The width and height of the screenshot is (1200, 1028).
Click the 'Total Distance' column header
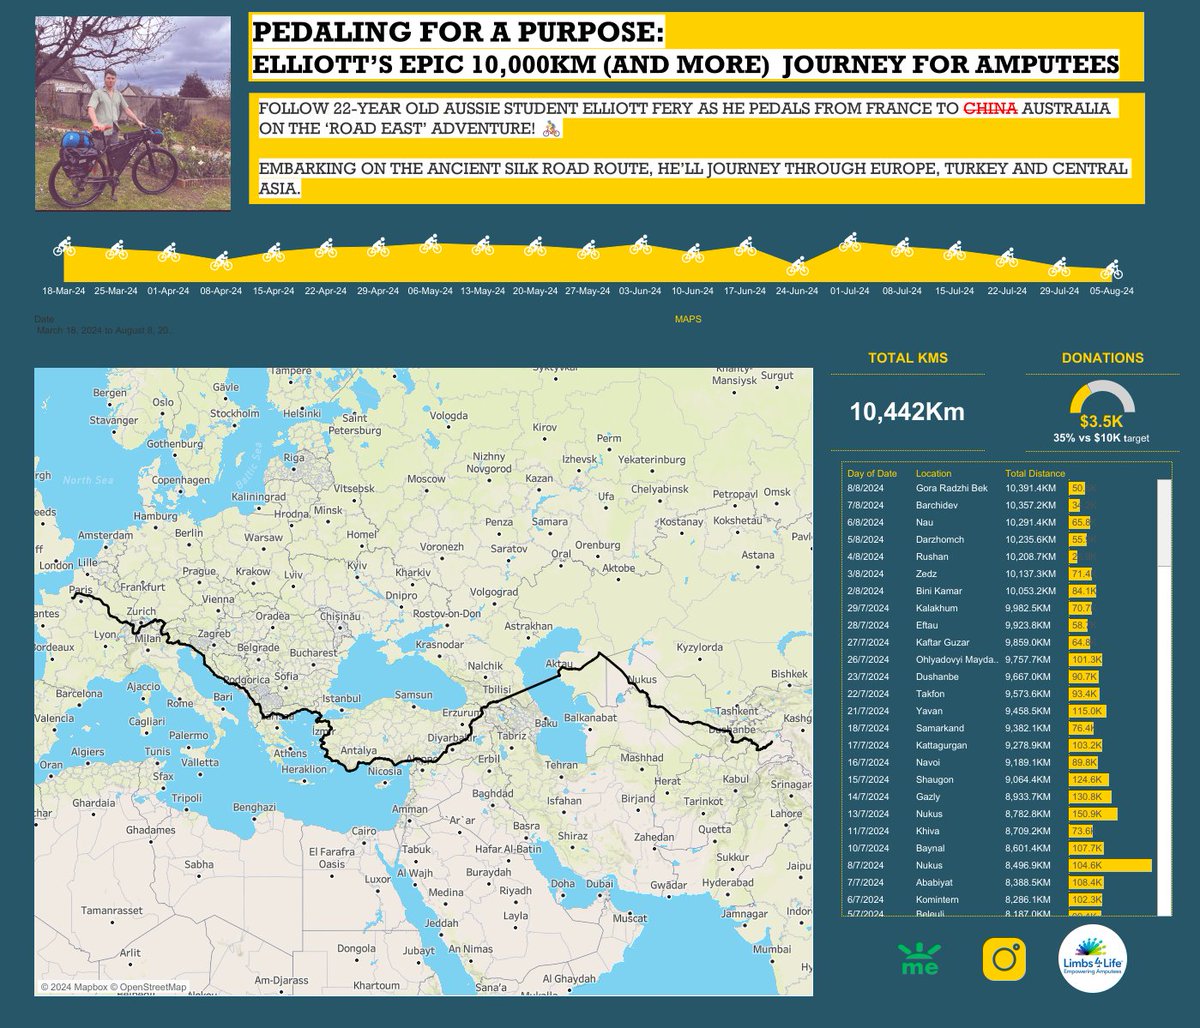point(1035,473)
